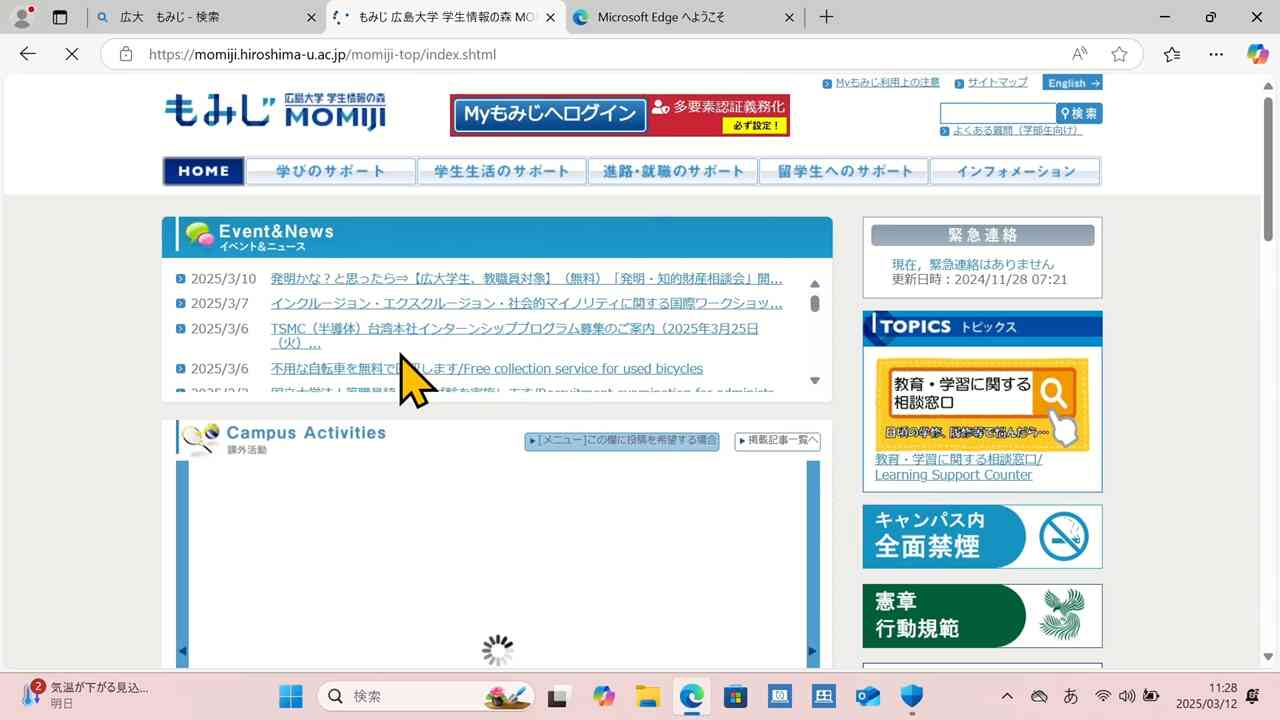
Task: Open the Edge Settings and more menu
Action: (1215, 54)
